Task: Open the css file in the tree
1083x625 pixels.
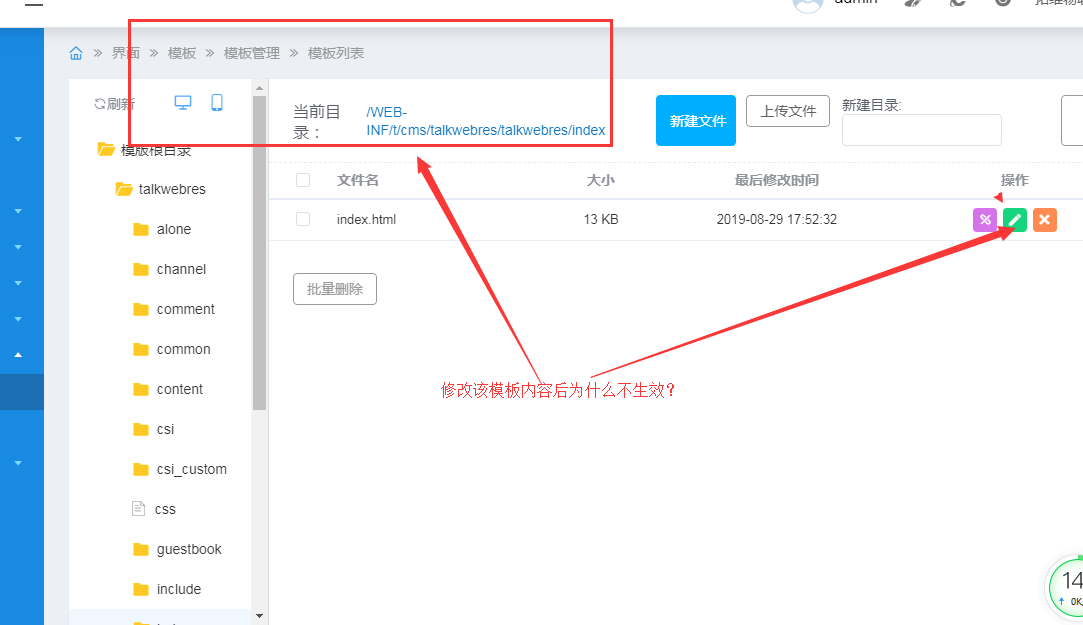Action: (165, 509)
